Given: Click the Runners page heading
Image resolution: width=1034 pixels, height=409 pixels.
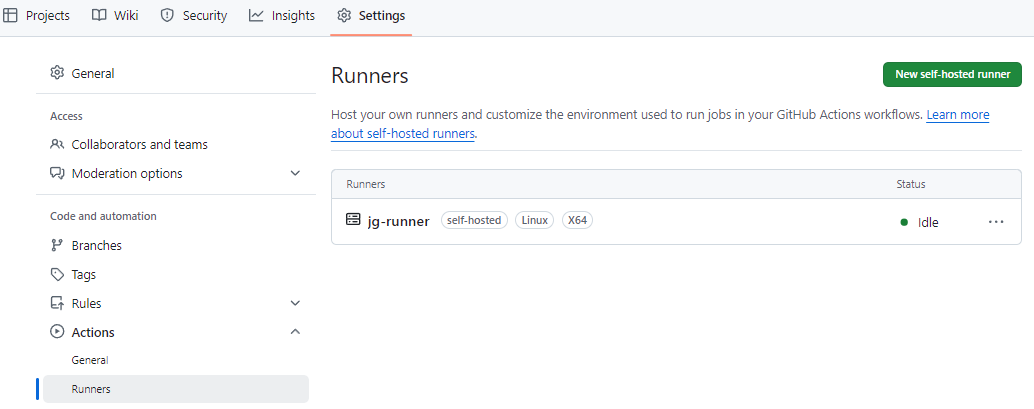Looking at the screenshot, I should (x=370, y=75).
